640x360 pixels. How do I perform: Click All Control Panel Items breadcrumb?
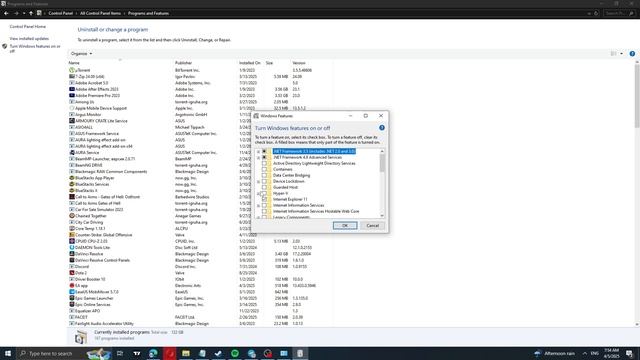tap(100, 13)
